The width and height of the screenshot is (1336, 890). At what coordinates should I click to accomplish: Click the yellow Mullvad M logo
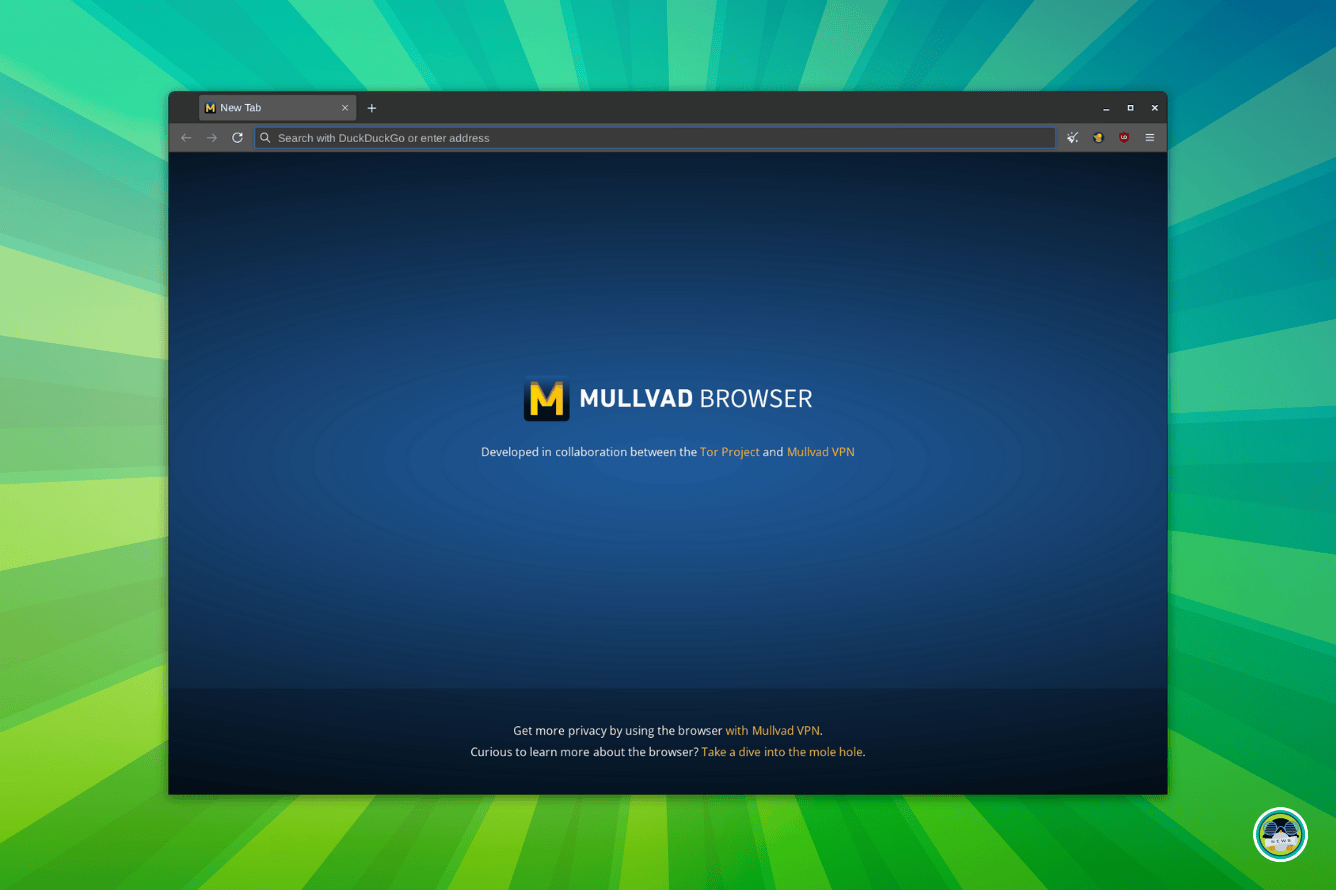tap(546, 399)
